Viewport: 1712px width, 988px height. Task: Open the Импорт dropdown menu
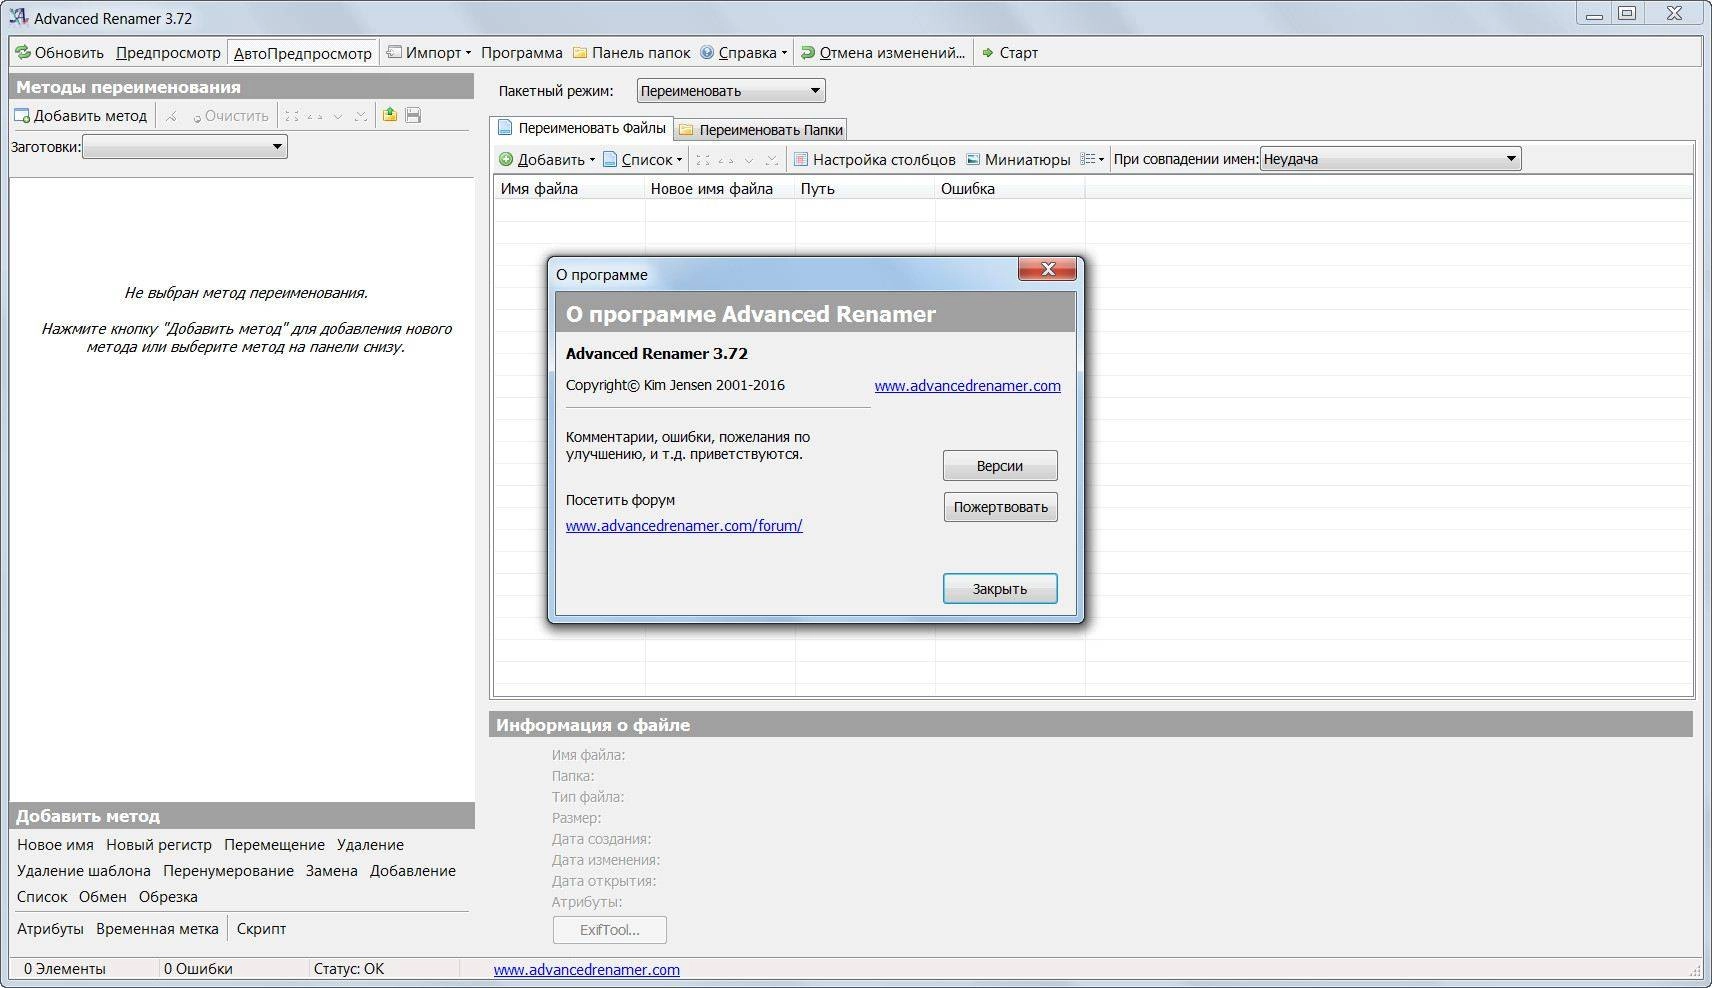point(429,53)
